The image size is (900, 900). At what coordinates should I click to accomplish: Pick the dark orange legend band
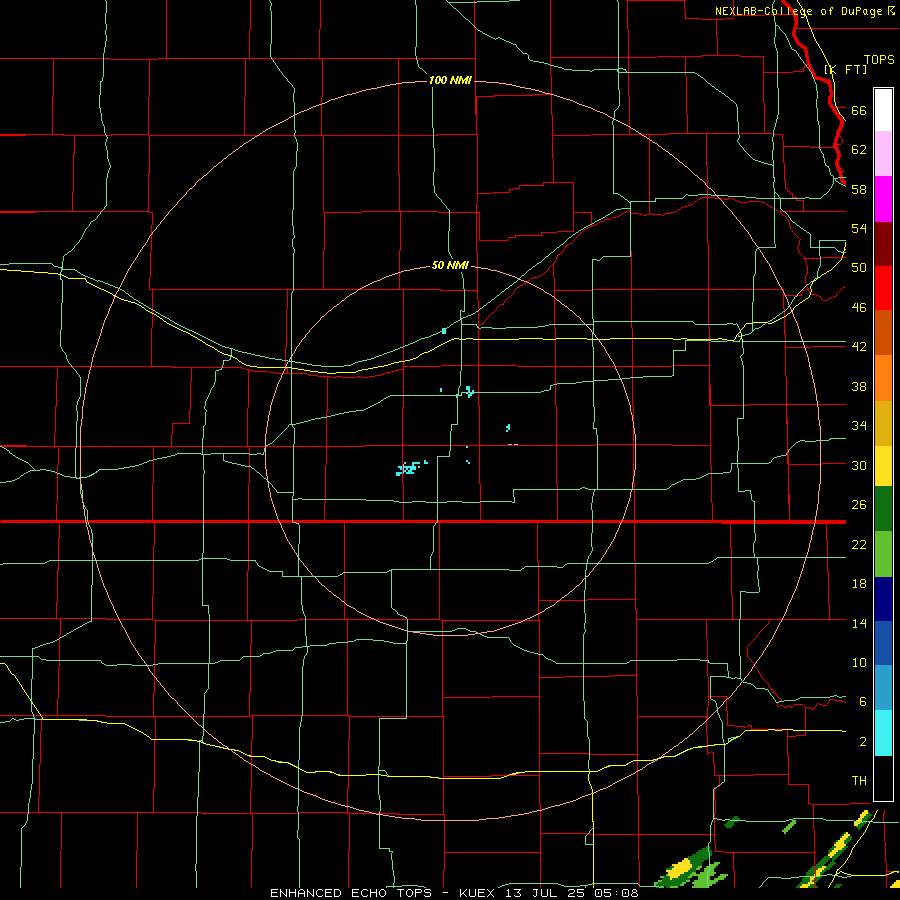[x=883, y=332]
